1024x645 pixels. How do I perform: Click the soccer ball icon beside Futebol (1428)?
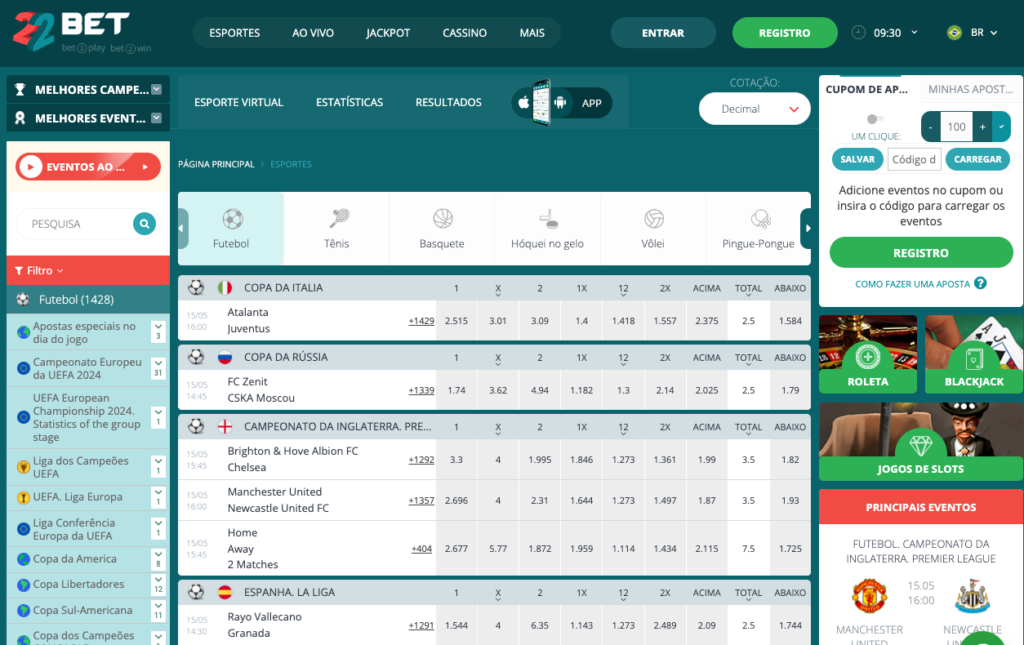pos(23,300)
